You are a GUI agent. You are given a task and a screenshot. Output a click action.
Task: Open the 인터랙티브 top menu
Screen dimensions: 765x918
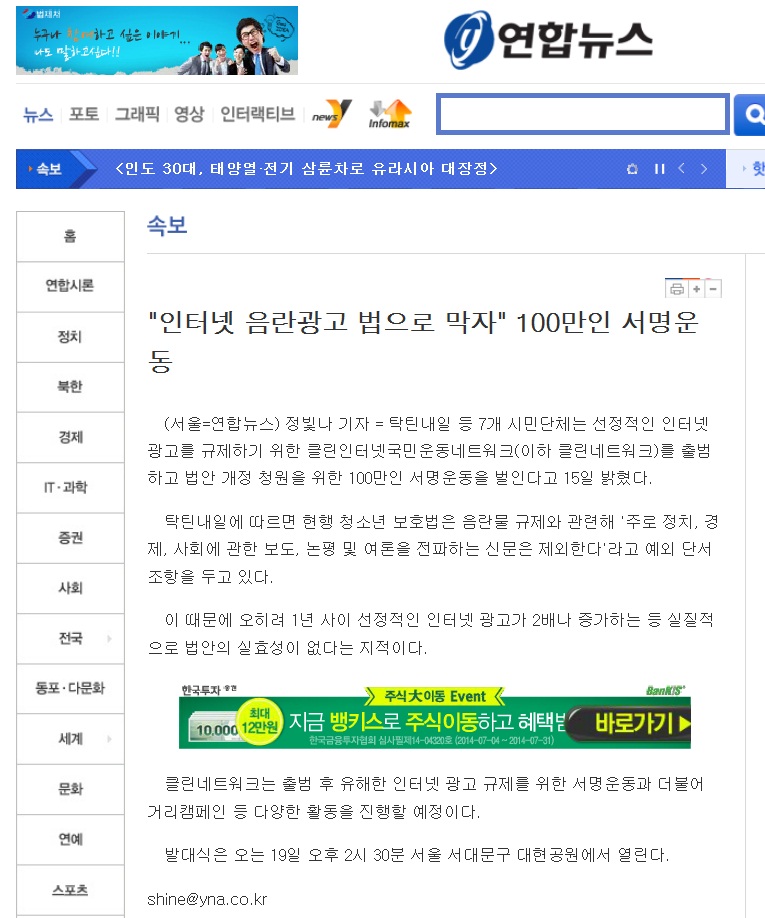tap(258, 114)
